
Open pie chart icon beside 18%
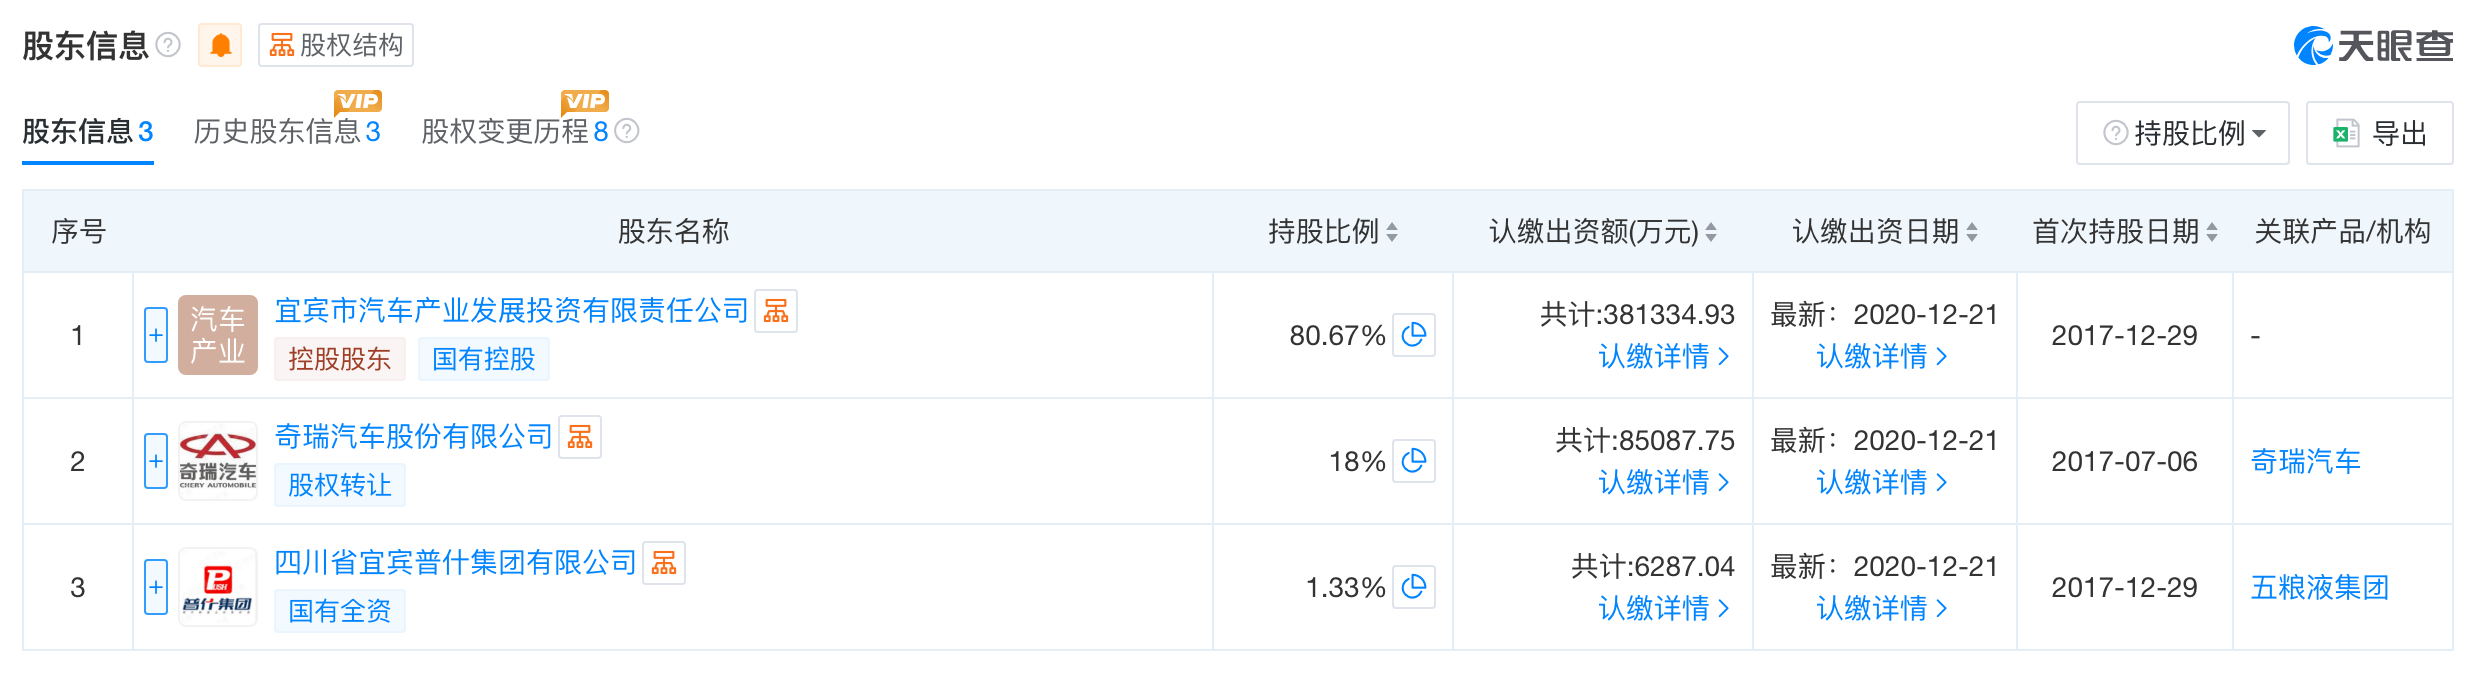click(x=1414, y=461)
